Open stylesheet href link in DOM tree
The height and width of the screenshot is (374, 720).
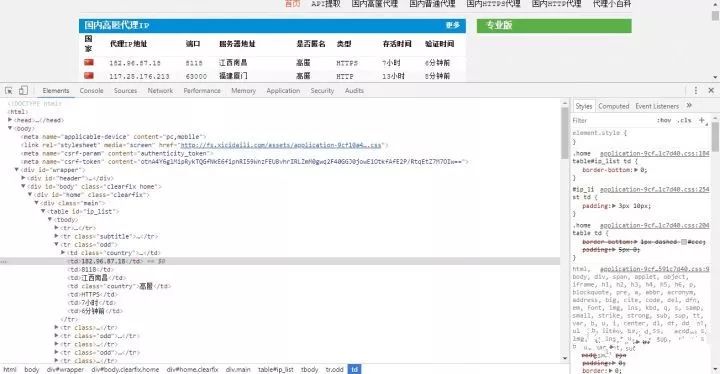pyautogui.click(x=281, y=145)
